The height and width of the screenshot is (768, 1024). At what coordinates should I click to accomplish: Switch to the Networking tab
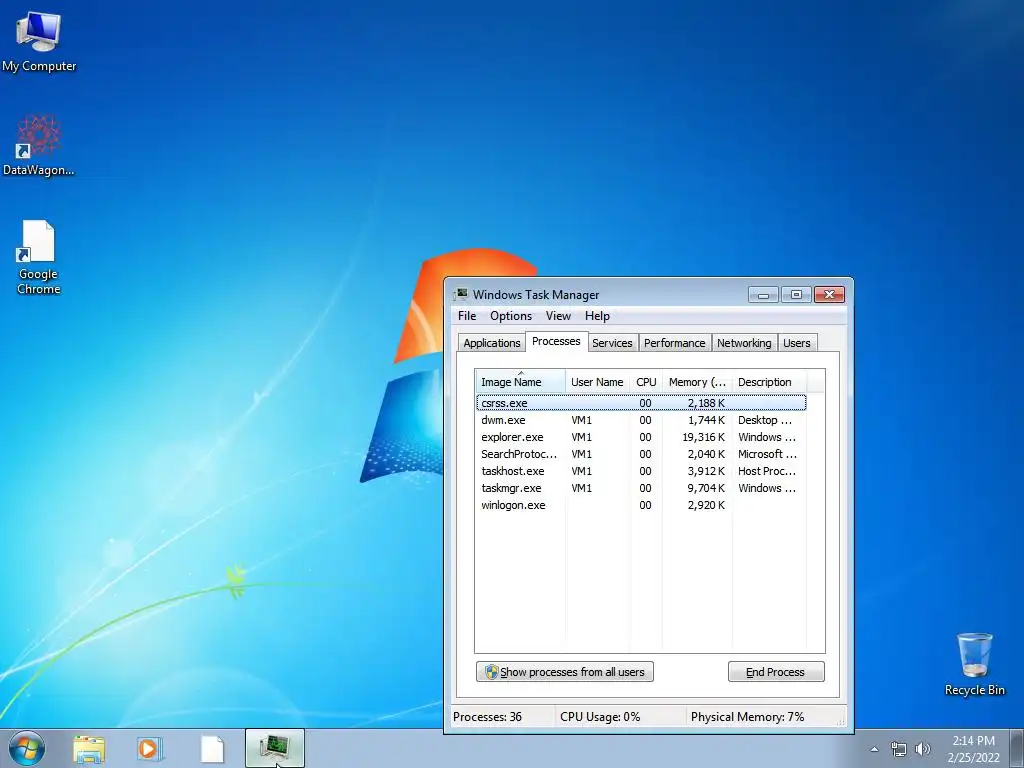pyautogui.click(x=744, y=343)
